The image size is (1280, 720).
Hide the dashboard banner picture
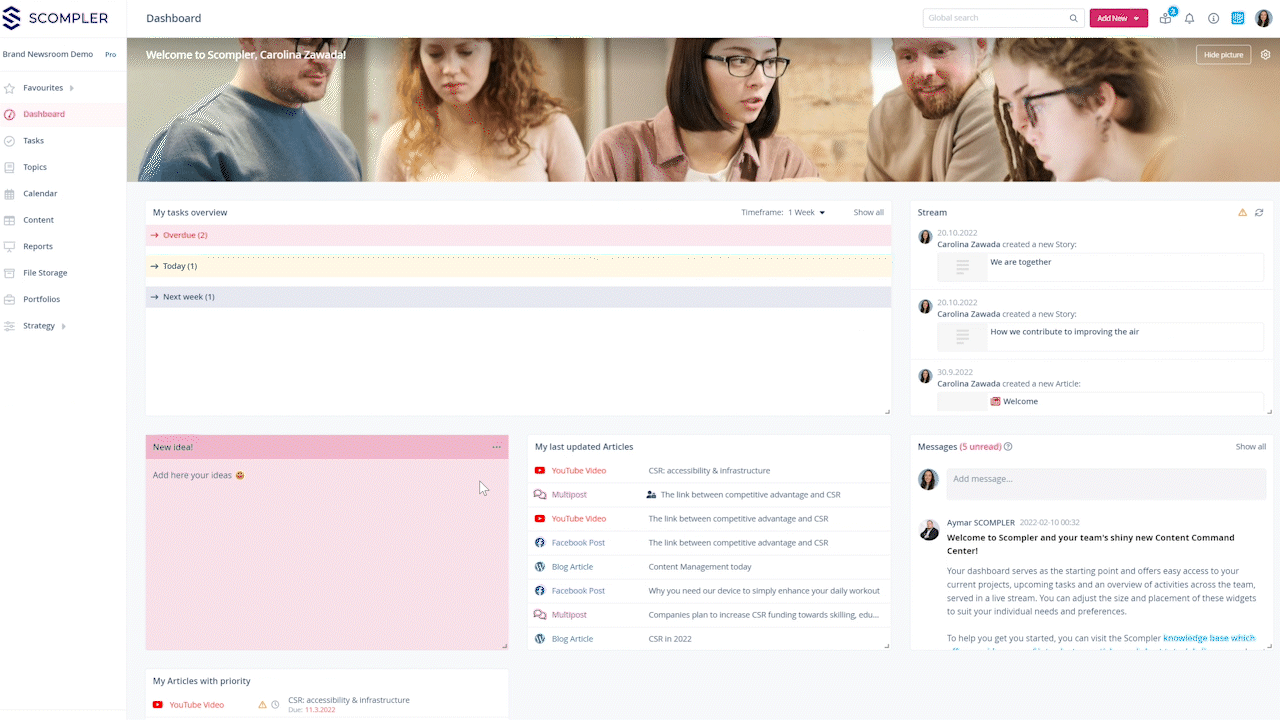[1223, 54]
